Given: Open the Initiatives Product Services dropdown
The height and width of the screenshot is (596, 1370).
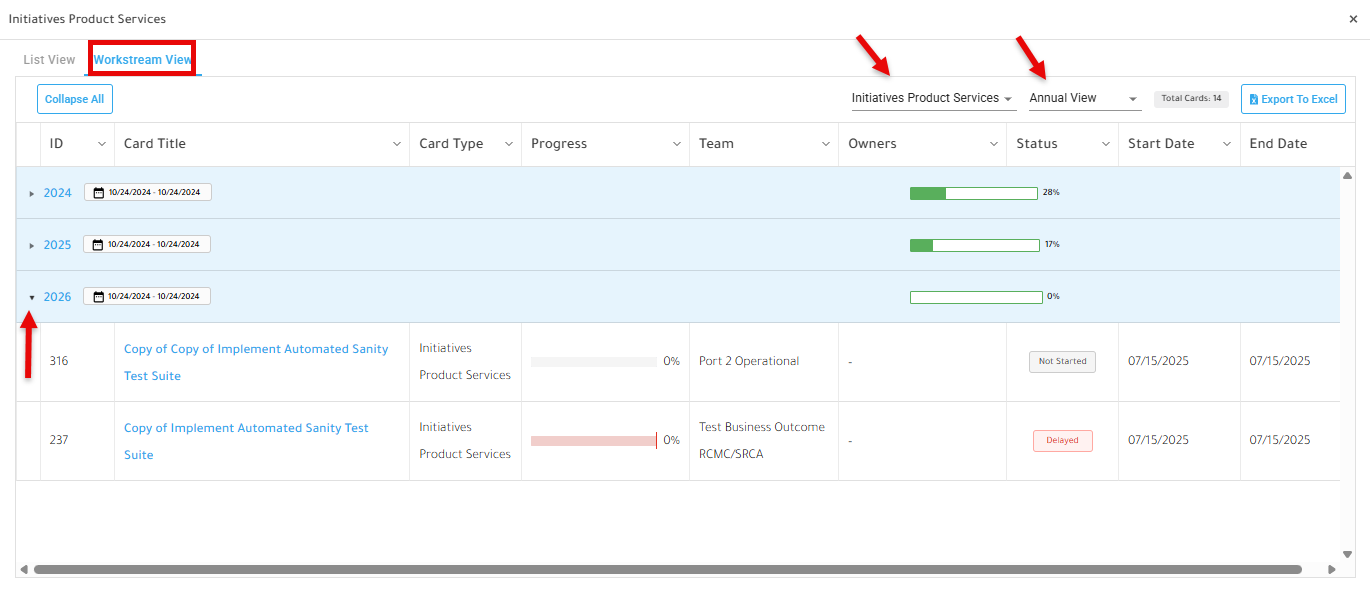Looking at the screenshot, I should coord(933,98).
